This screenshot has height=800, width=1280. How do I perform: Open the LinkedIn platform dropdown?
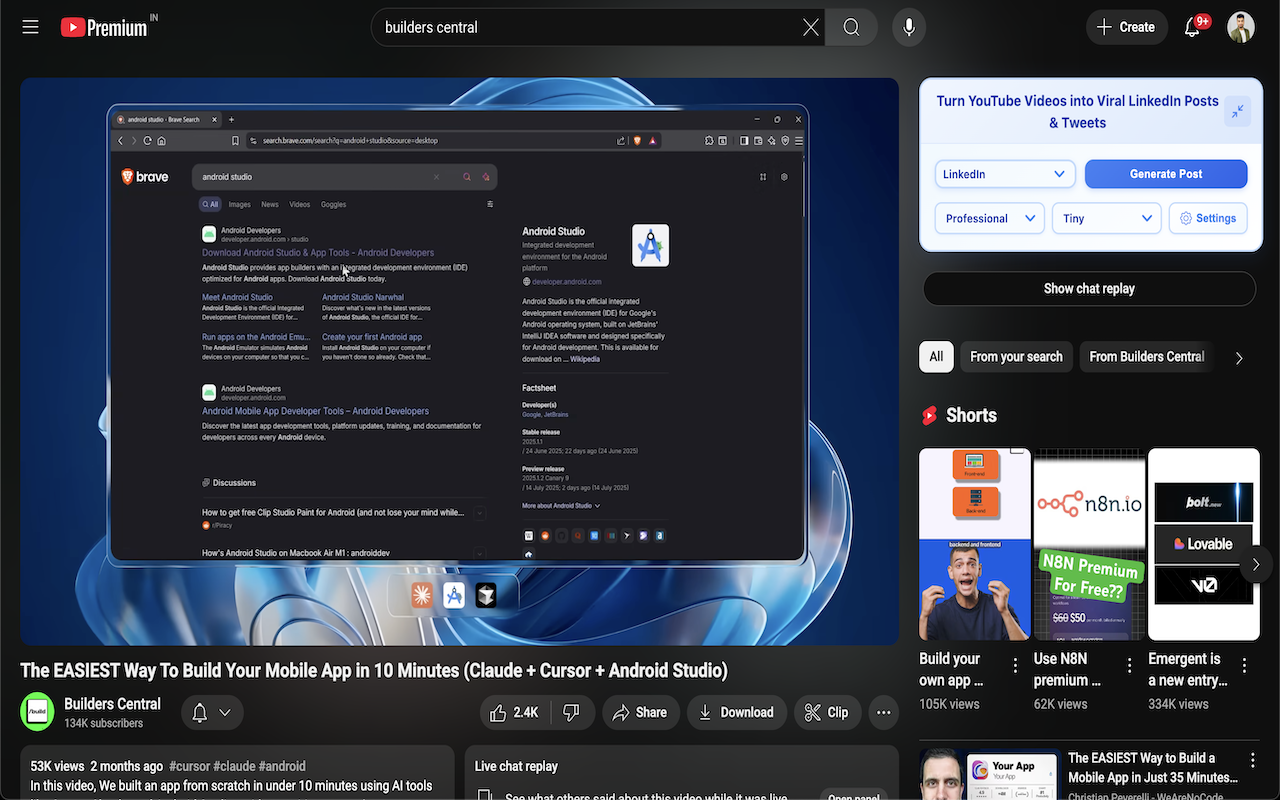(1004, 174)
